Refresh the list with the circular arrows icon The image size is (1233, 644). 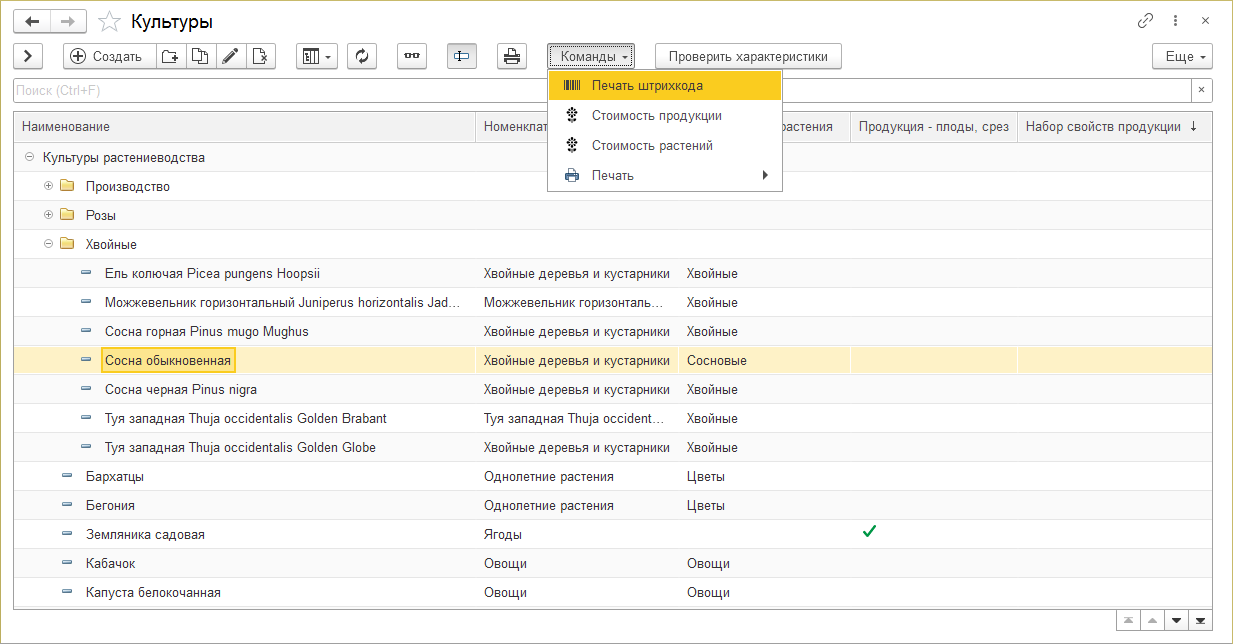(361, 56)
